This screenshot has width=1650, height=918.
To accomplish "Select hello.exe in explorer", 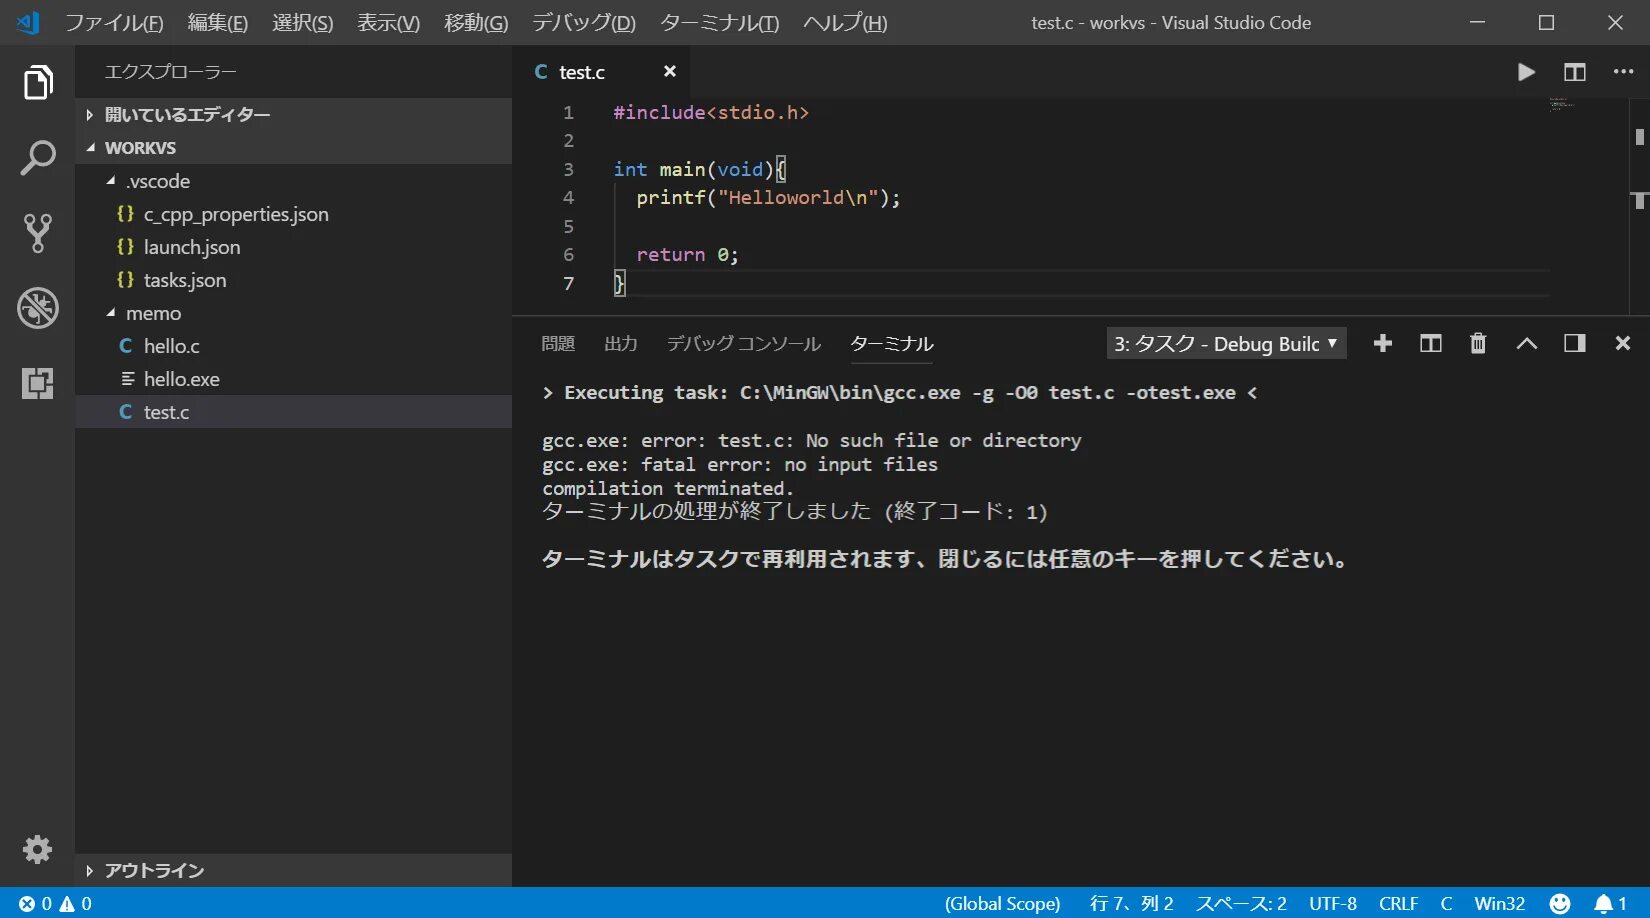I will click(x=294, y=379).
